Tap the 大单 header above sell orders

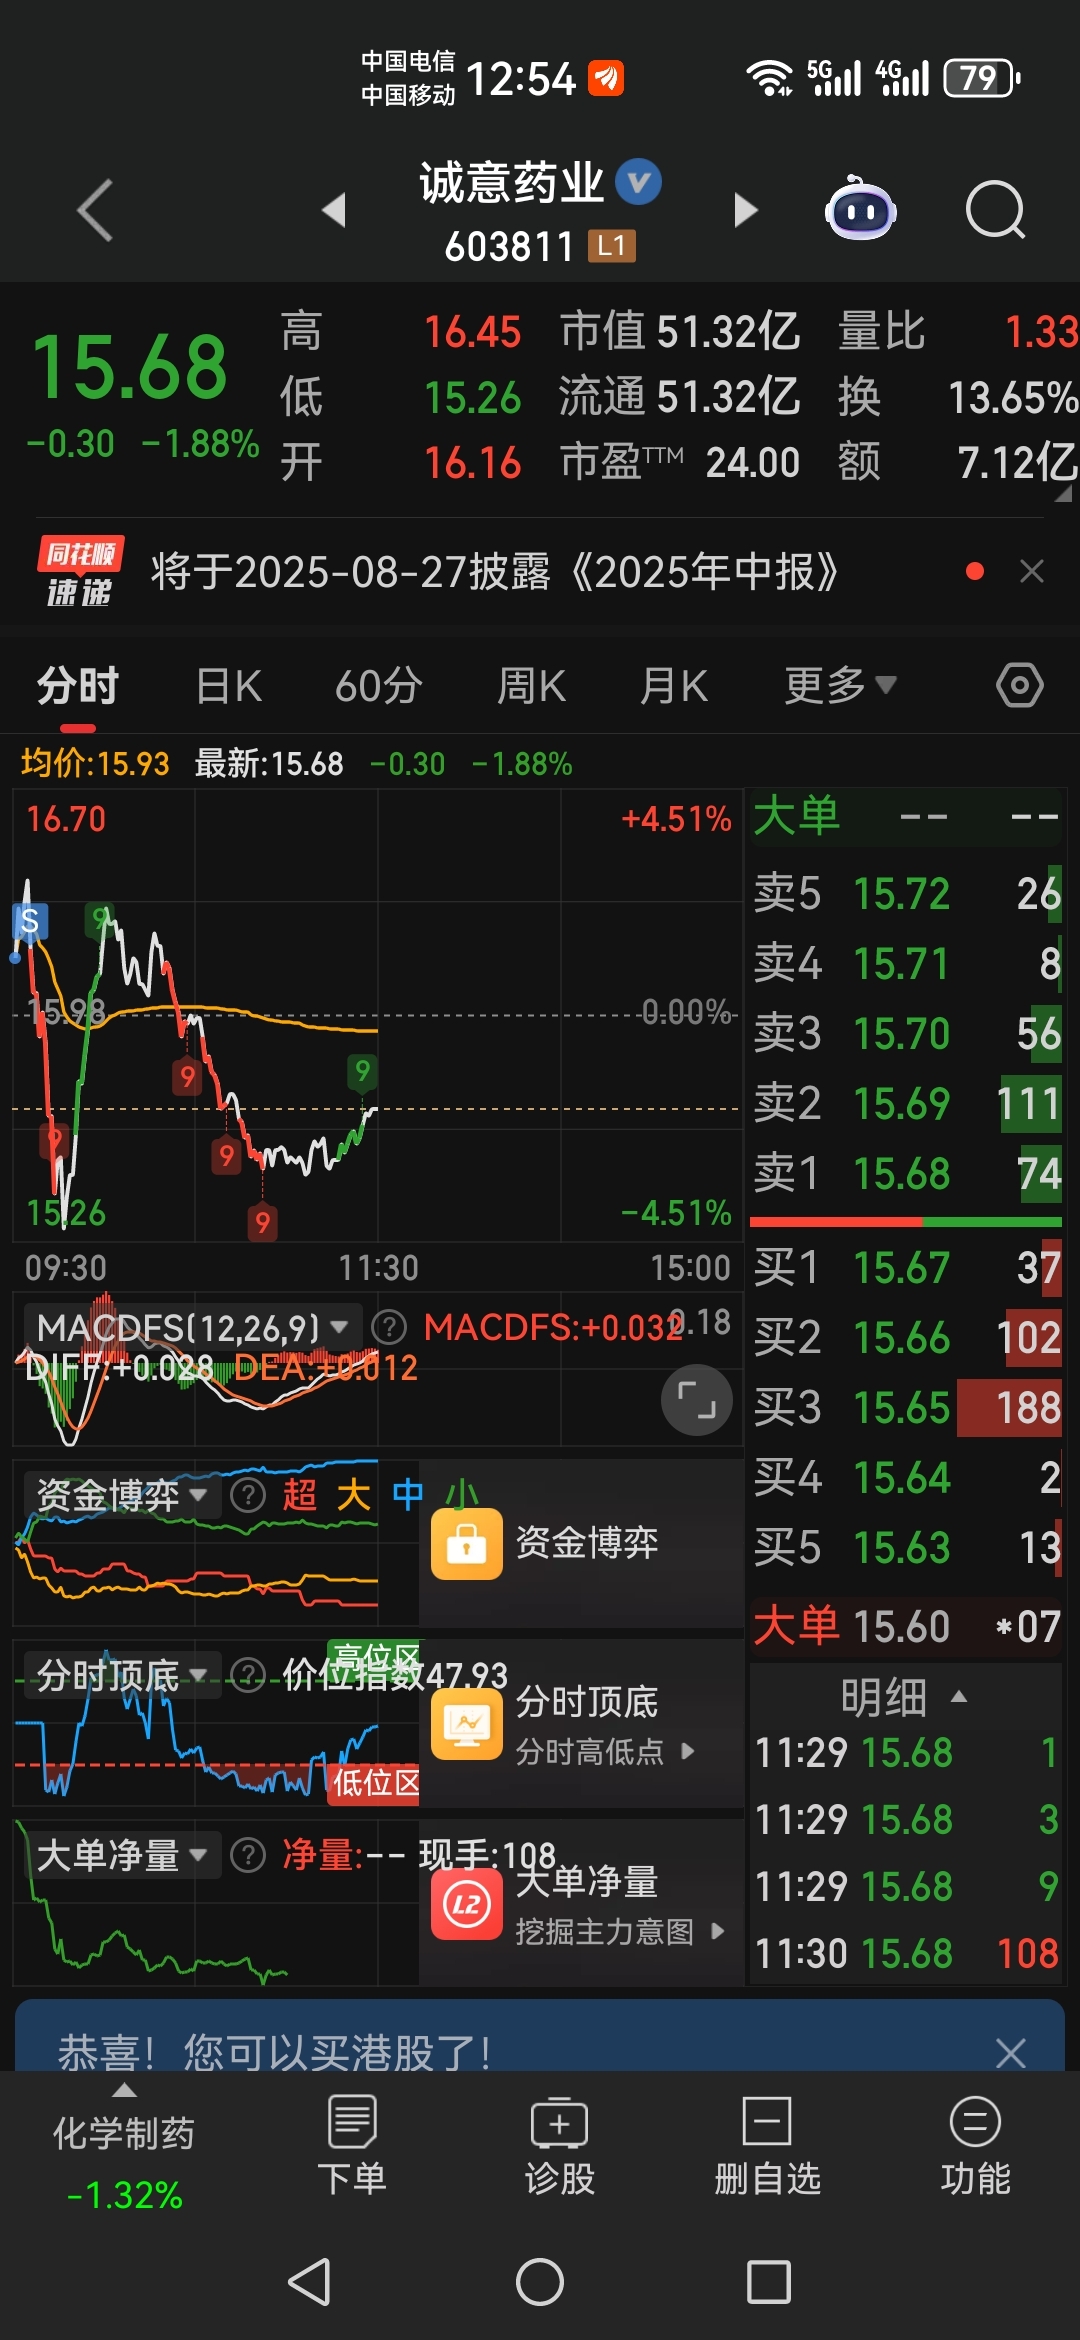click(x=906, y=817)
